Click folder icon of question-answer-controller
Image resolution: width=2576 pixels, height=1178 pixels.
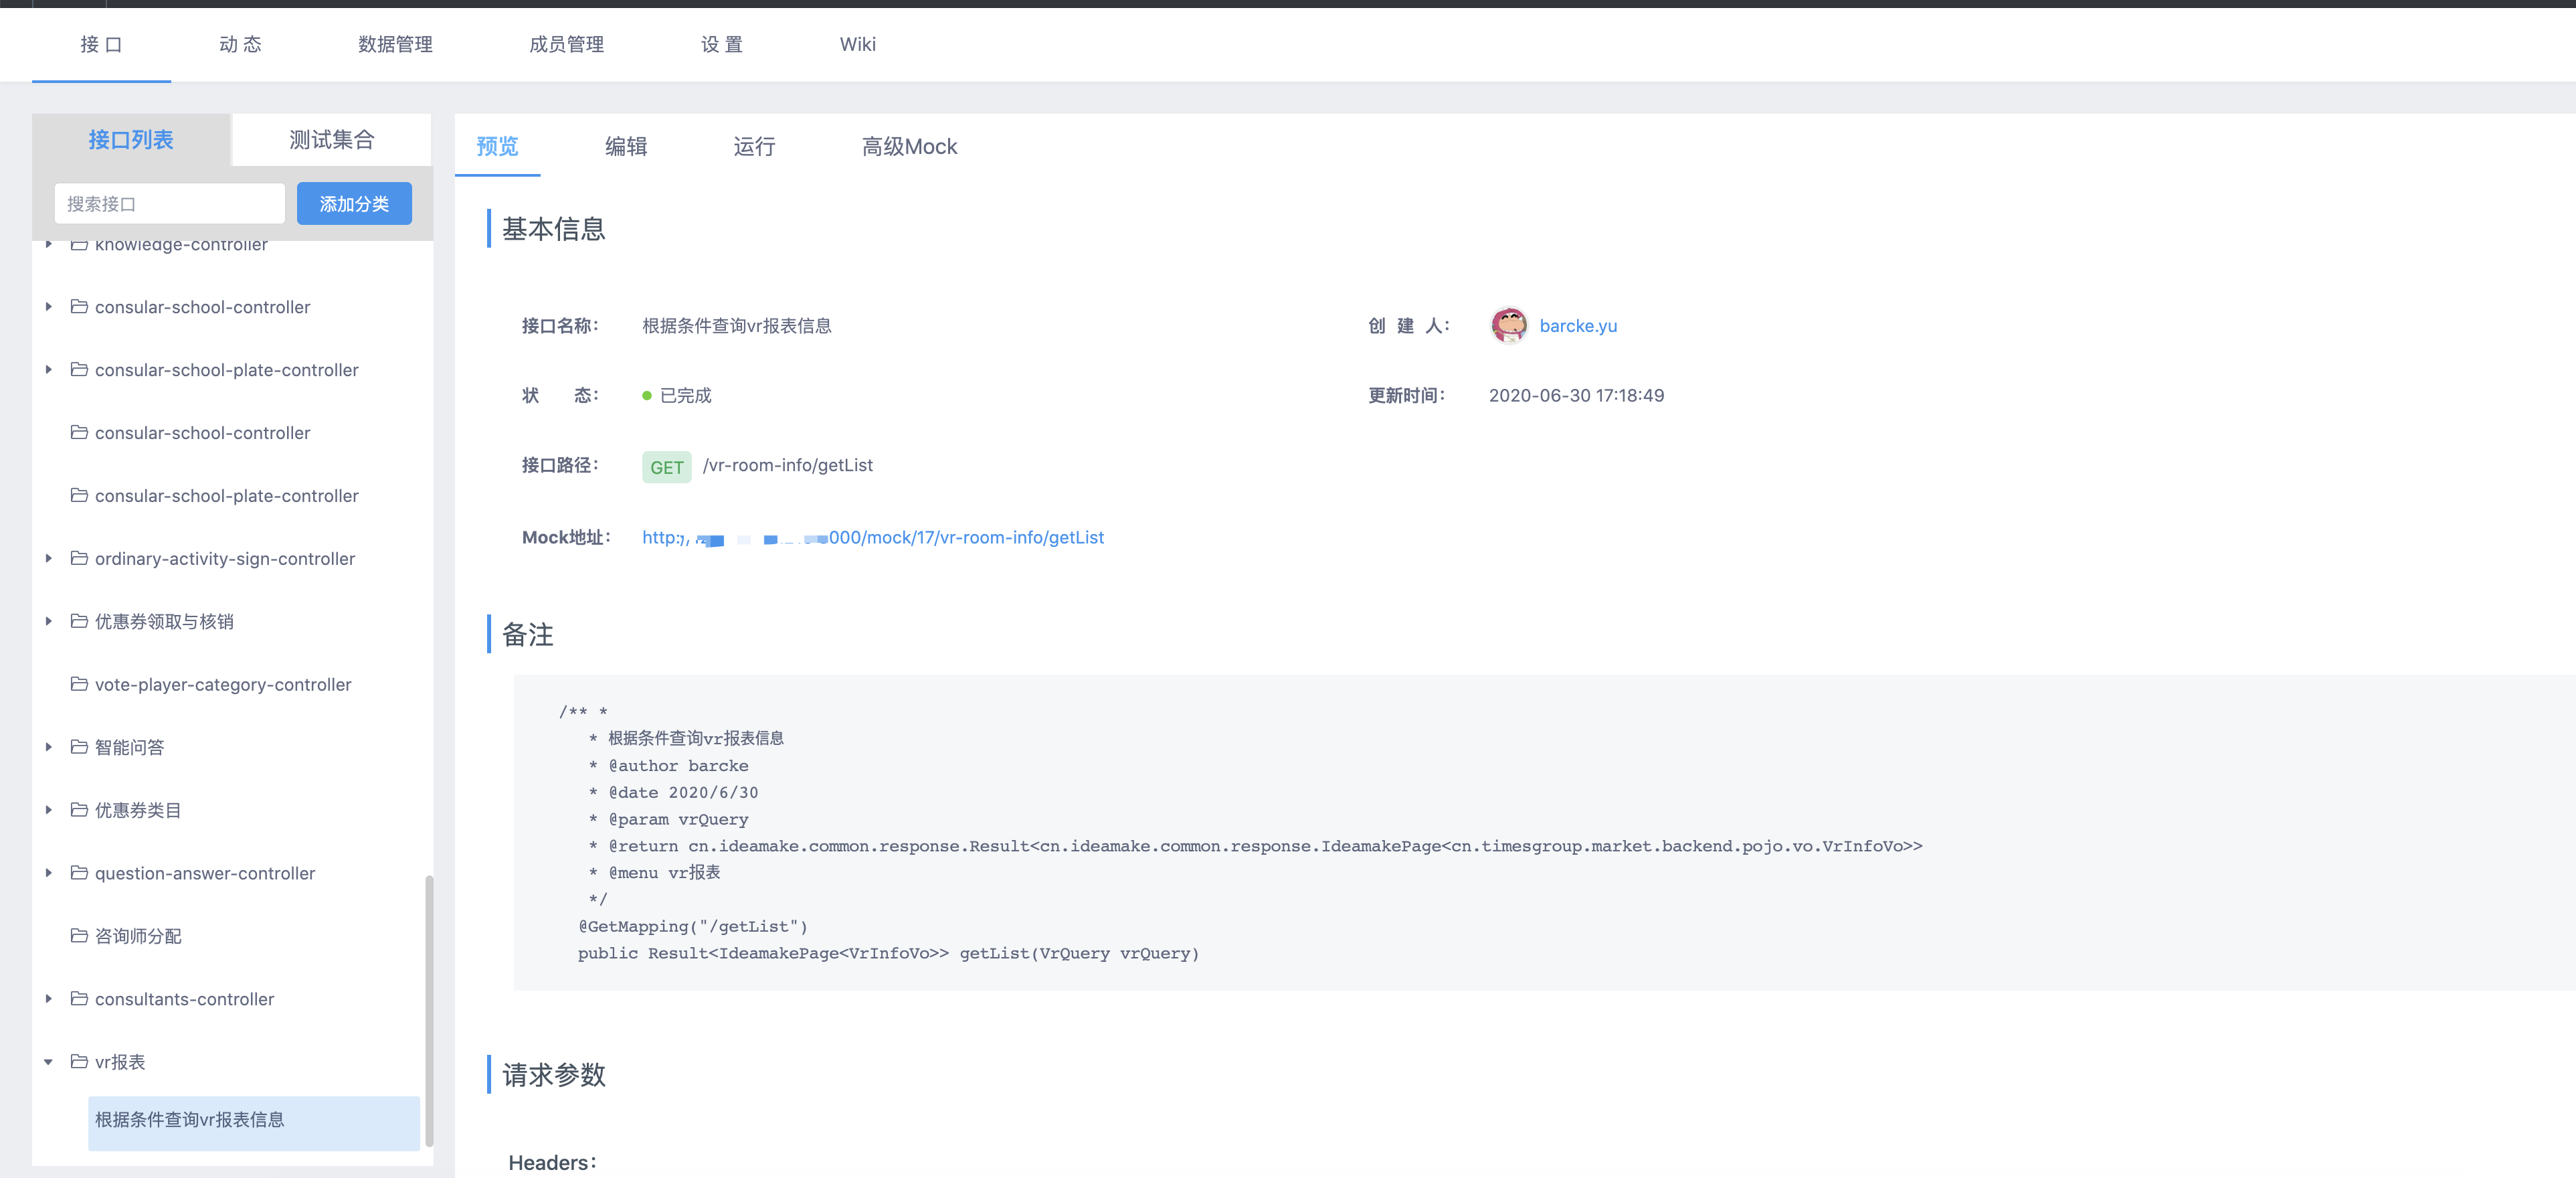point(79,872)
